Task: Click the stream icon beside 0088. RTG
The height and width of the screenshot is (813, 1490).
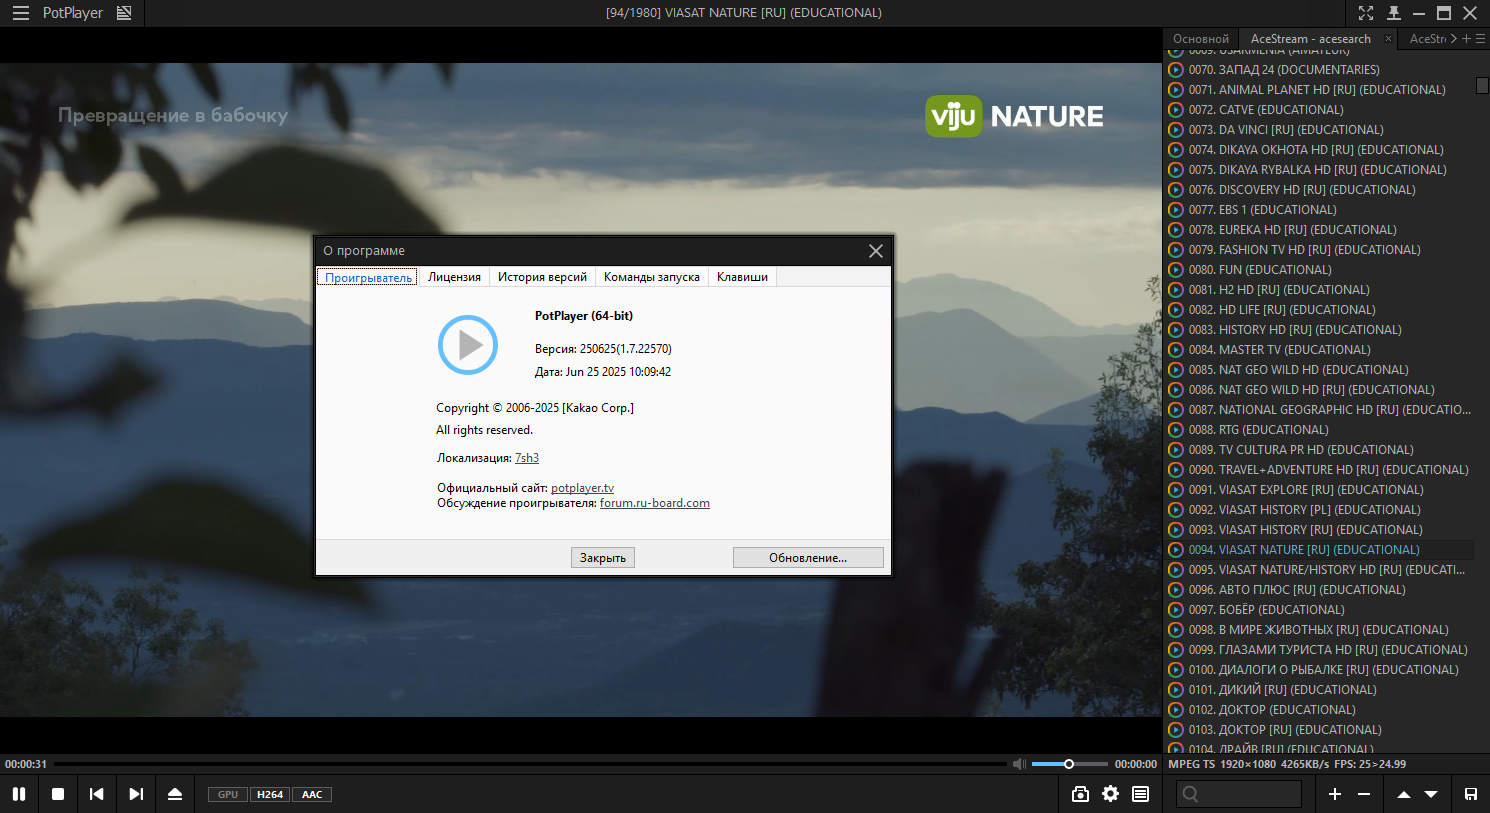Action: pos(1176,430)
